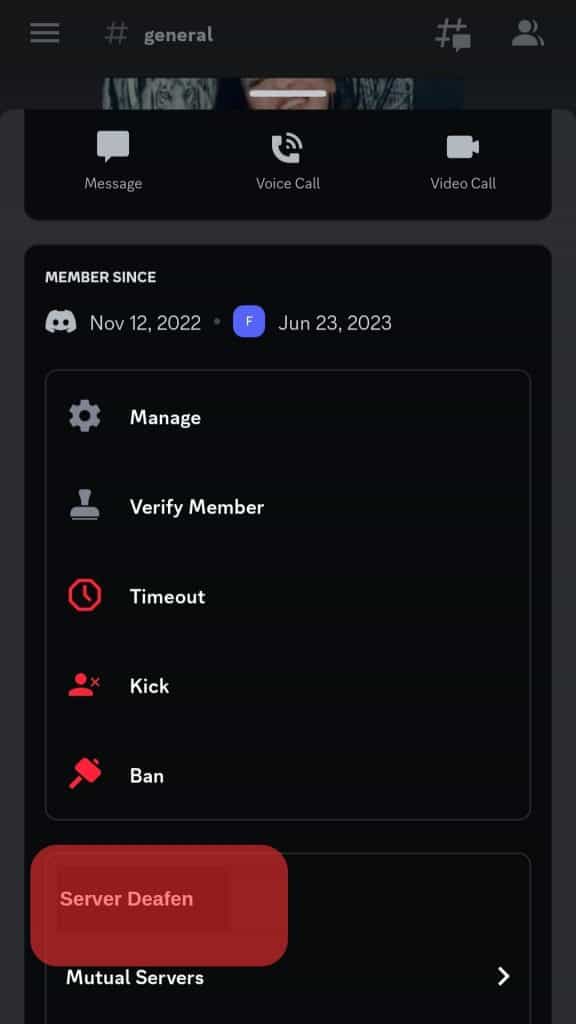The width and height of the screenshot is (576, 1024).
Task: Click the Discord logo next to join date
Action: click(x=60, y=322)
